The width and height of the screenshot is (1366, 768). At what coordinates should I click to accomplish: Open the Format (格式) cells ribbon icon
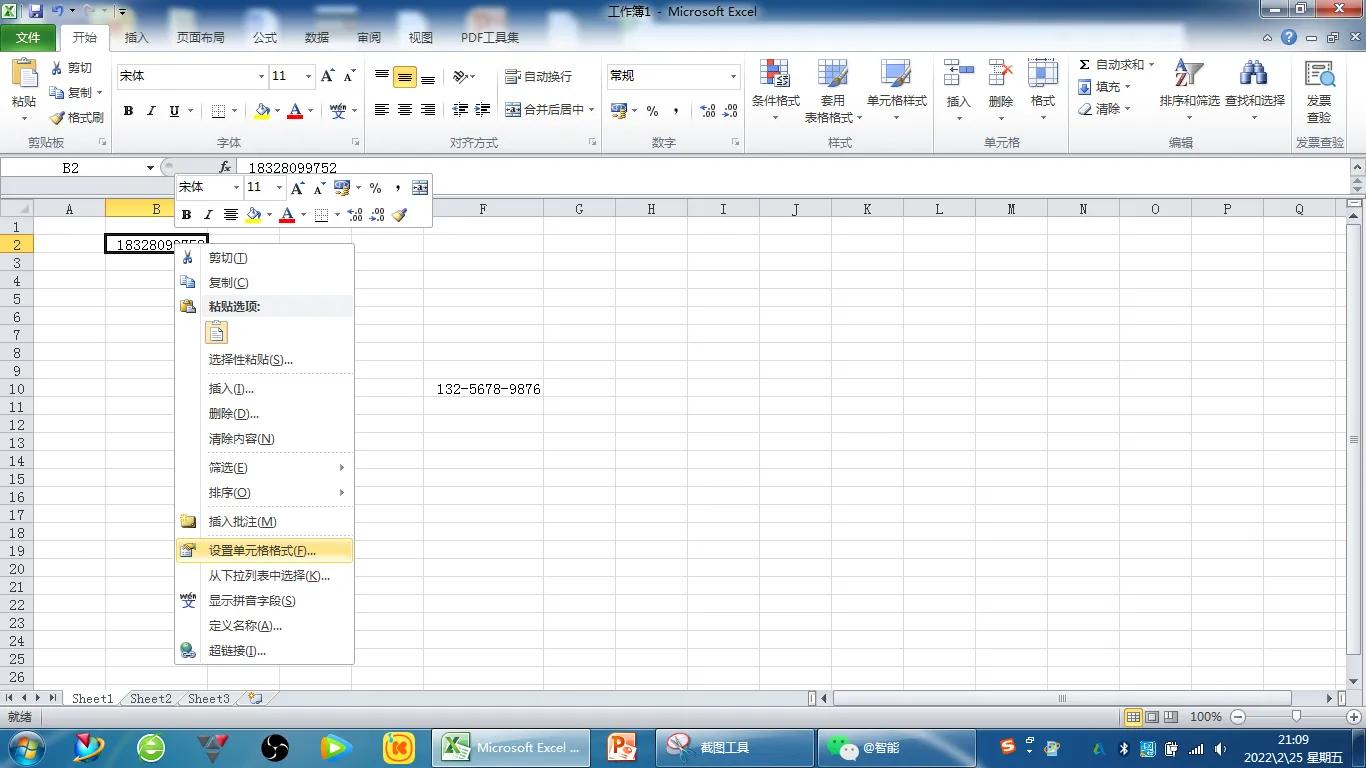(1043, 74)
